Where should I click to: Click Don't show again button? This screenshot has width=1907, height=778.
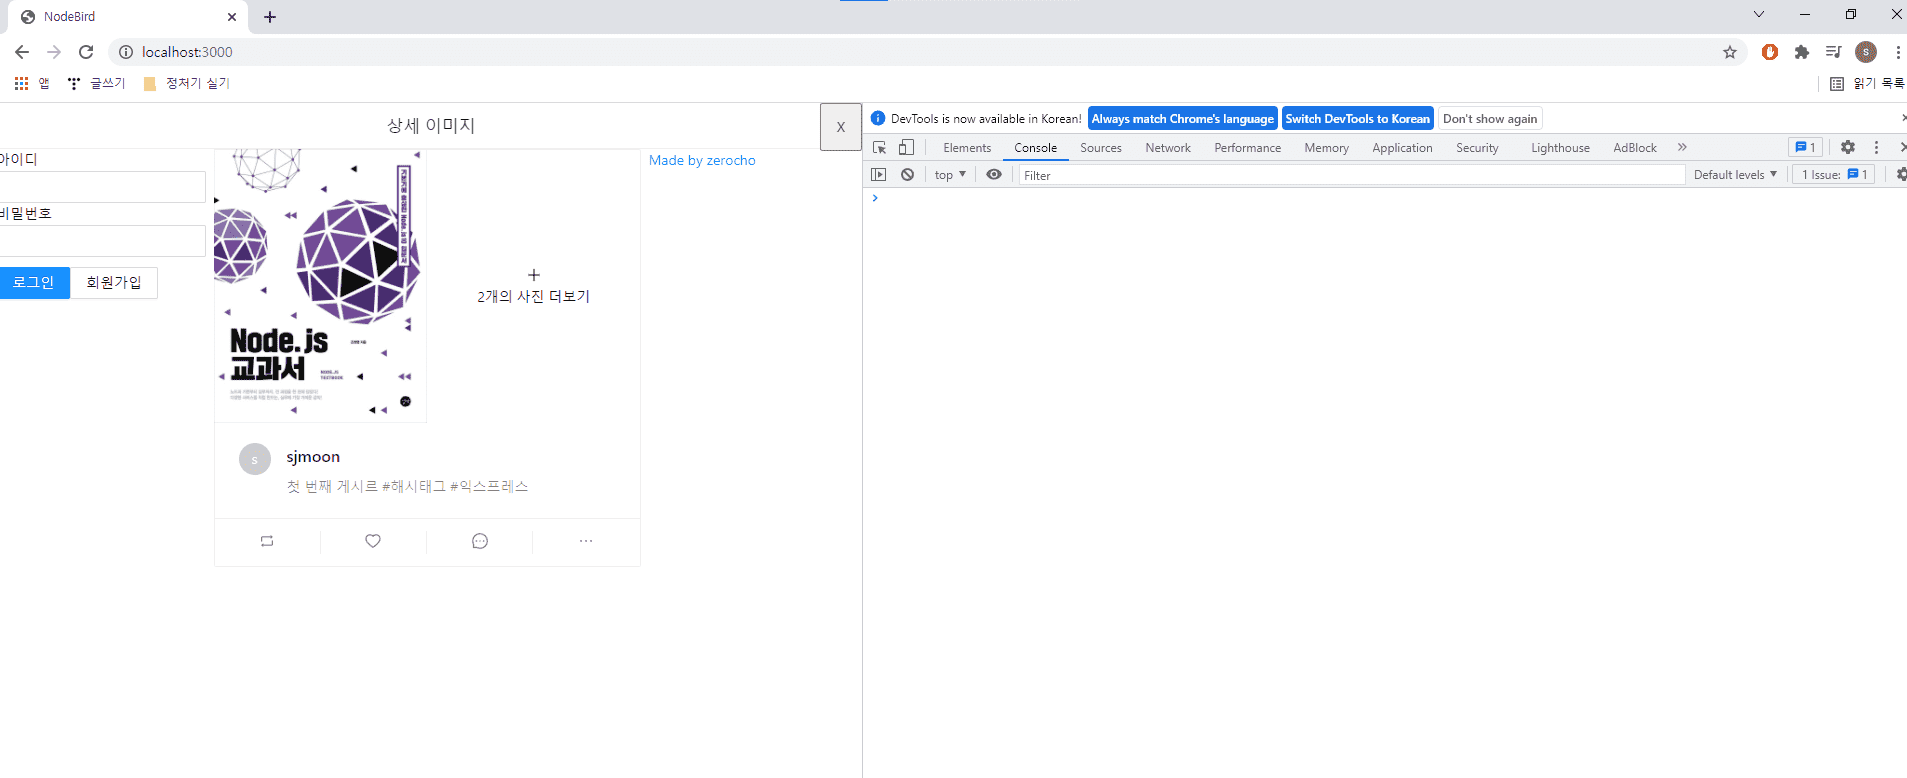pos(1490,118)
